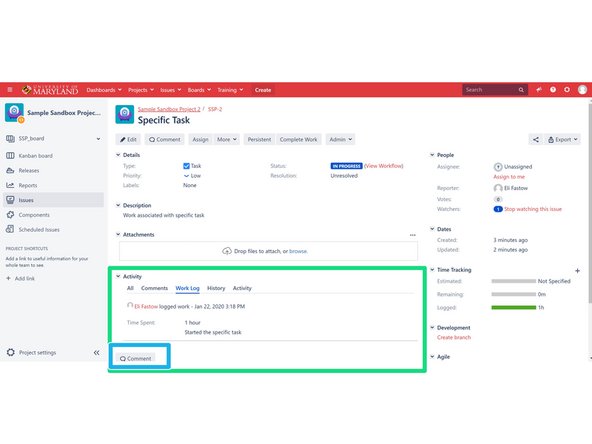
Task: Click the watchers count badge
Action: pos(498,209)
